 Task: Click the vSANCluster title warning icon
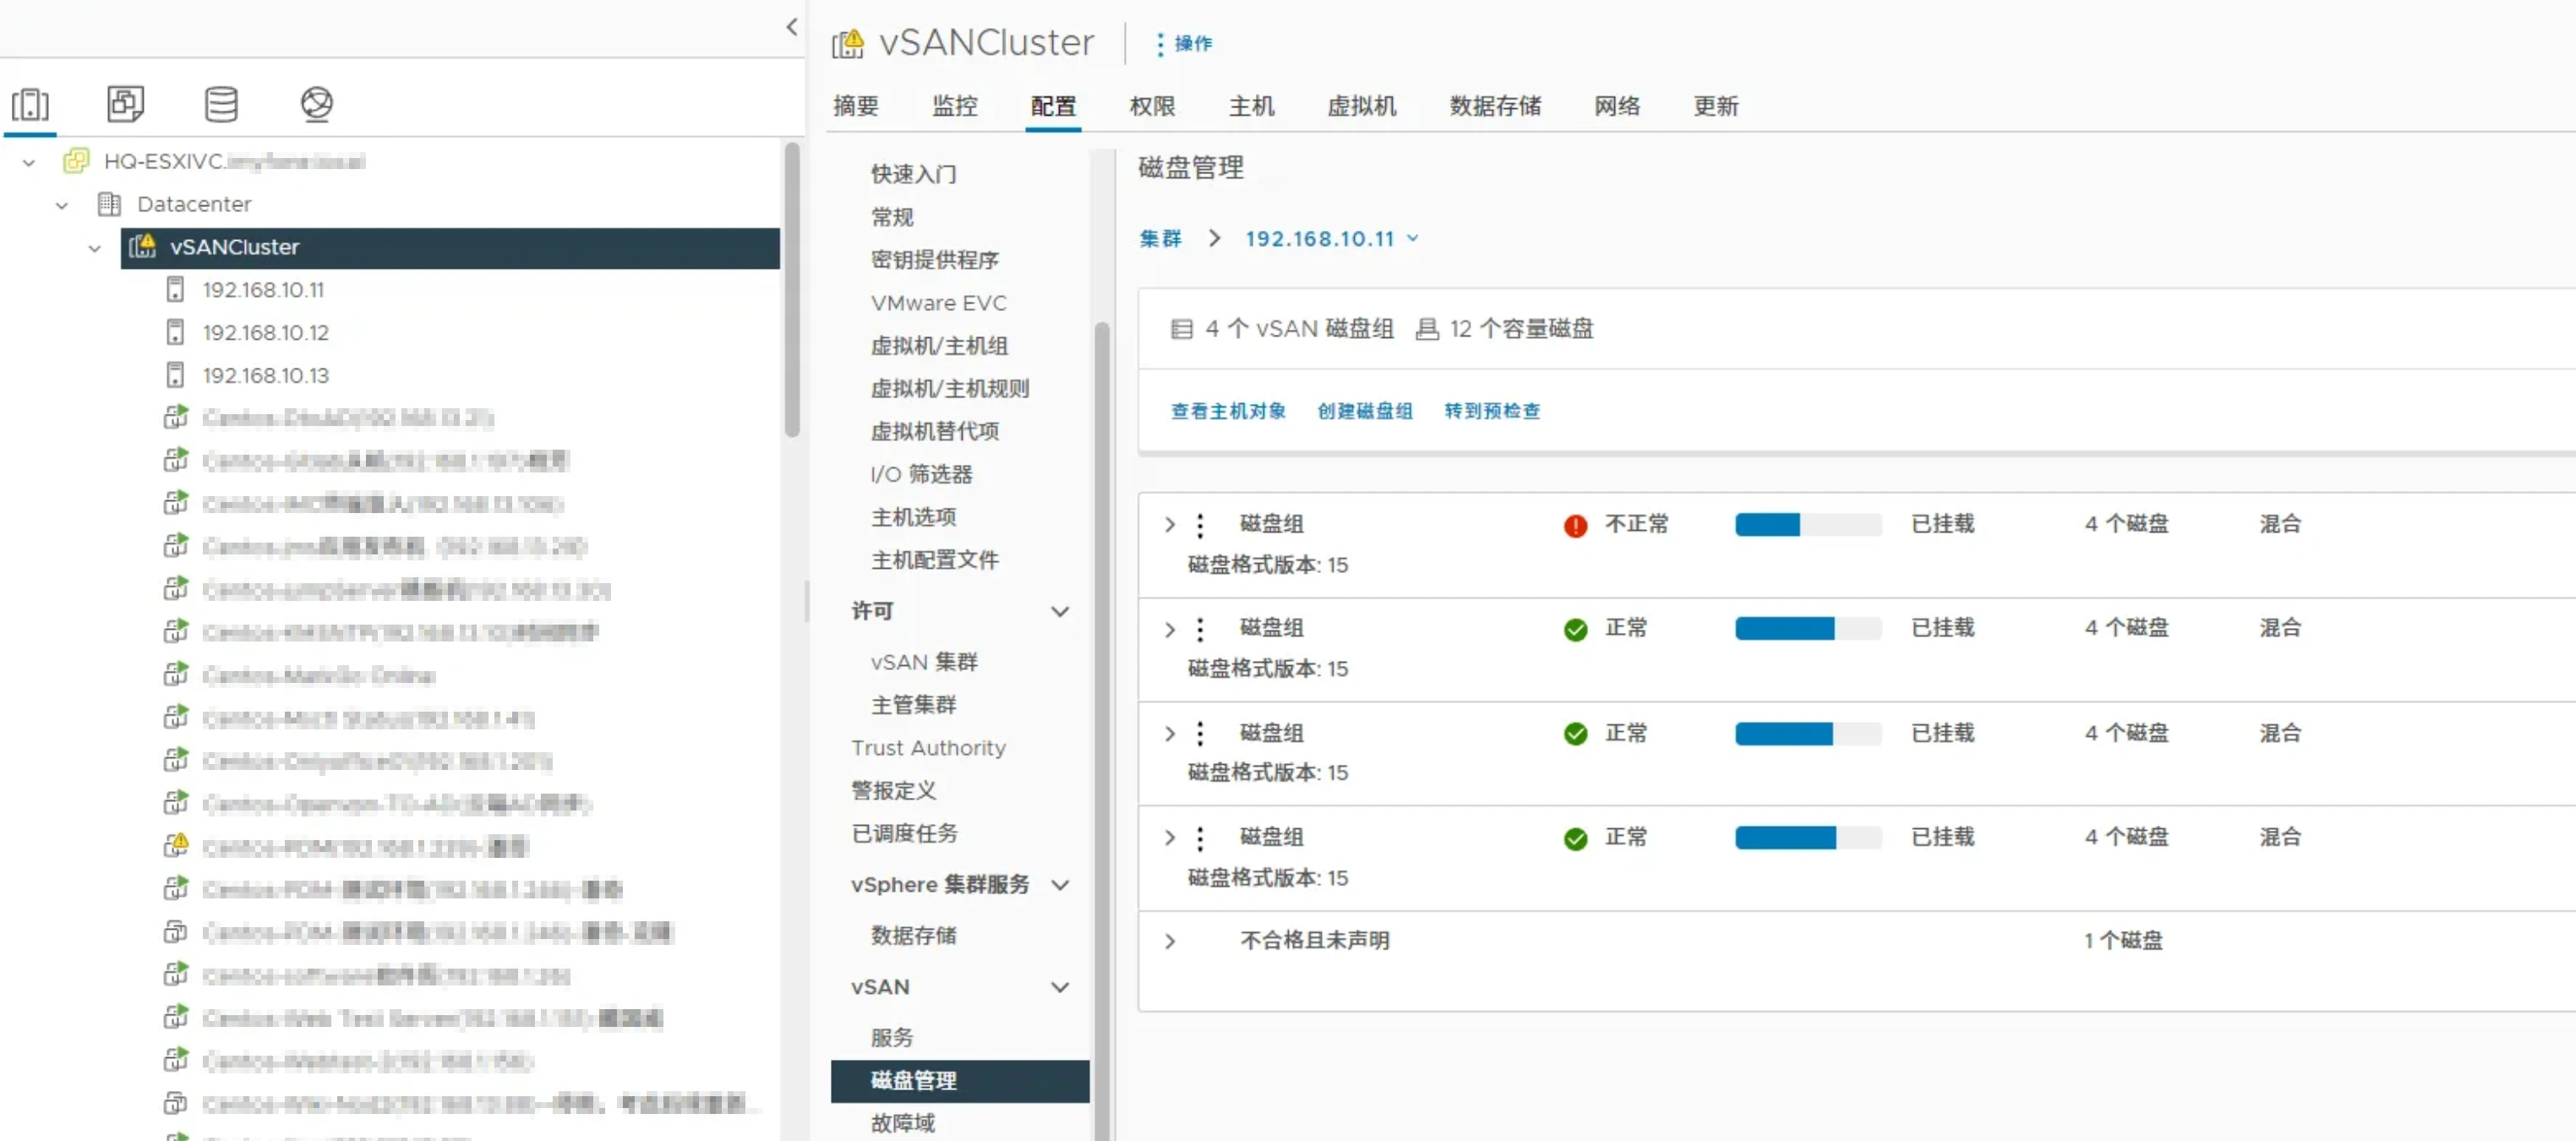[848, 43]
